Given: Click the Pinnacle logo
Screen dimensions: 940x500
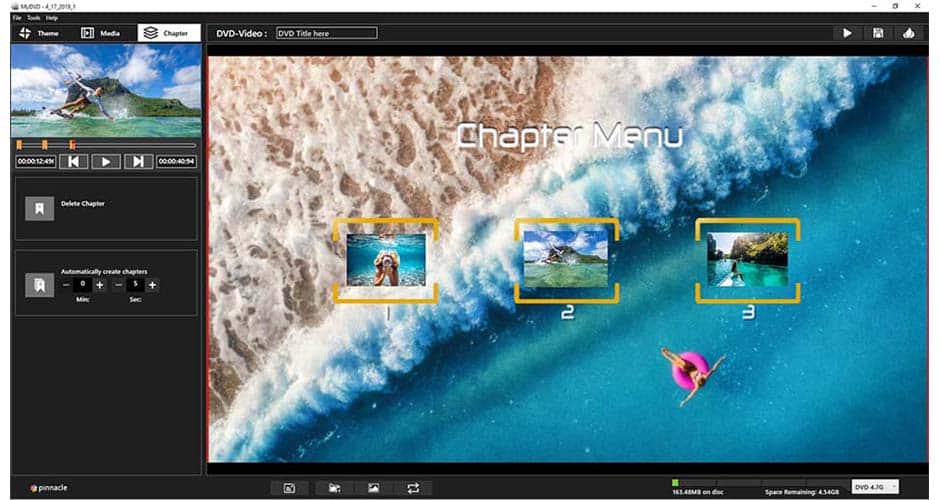Looking at the screenshot, I should coord(49,488).
